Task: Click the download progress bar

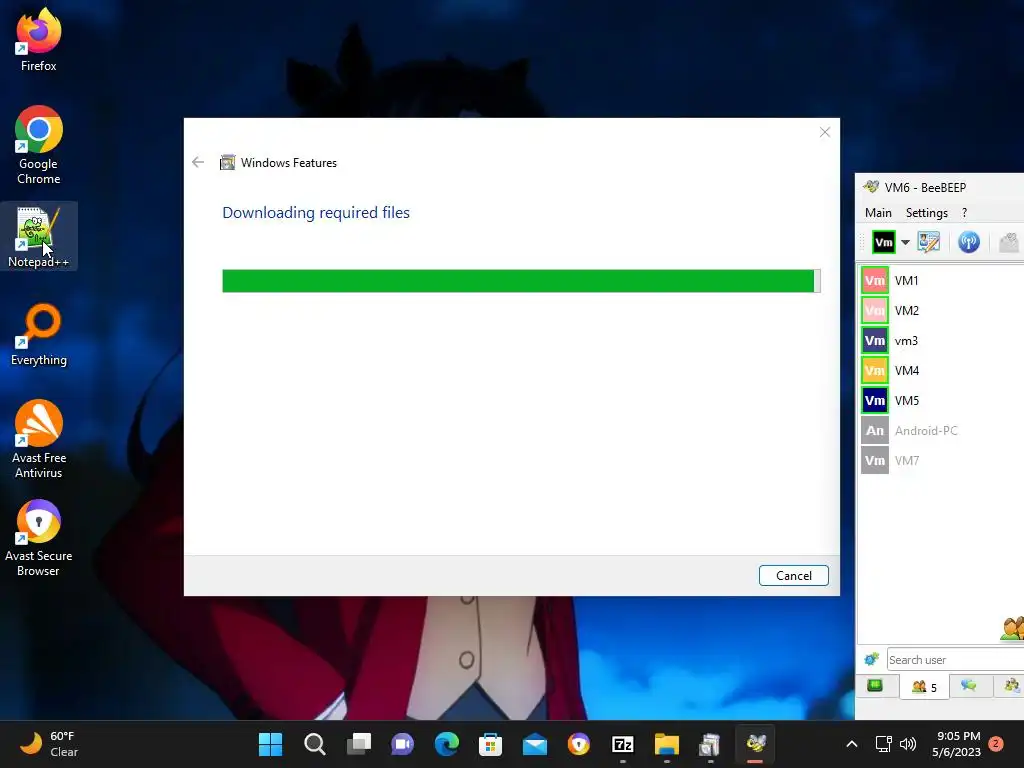Action: (x=521, y=281)
